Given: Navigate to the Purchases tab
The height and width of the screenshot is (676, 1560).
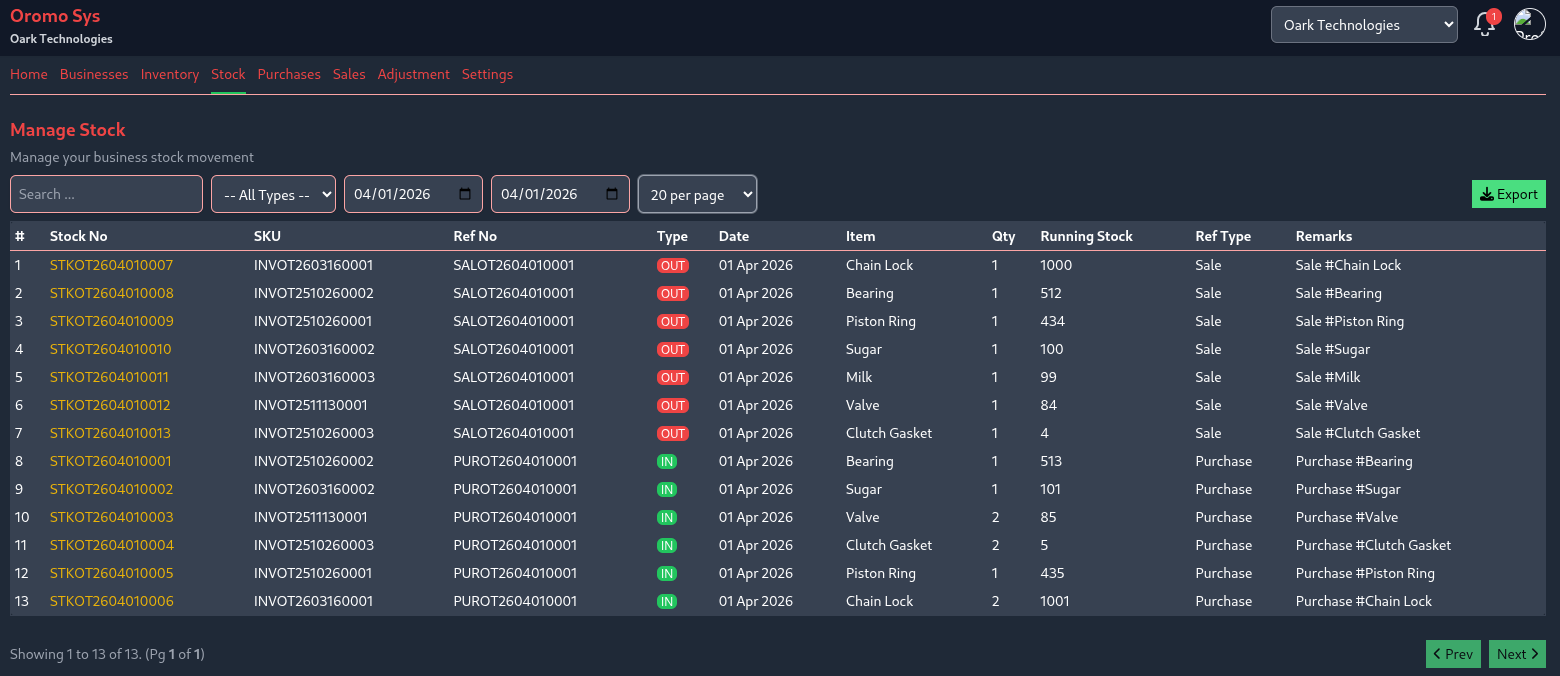Looking at the screenshot, I should (x=289, y=74).
